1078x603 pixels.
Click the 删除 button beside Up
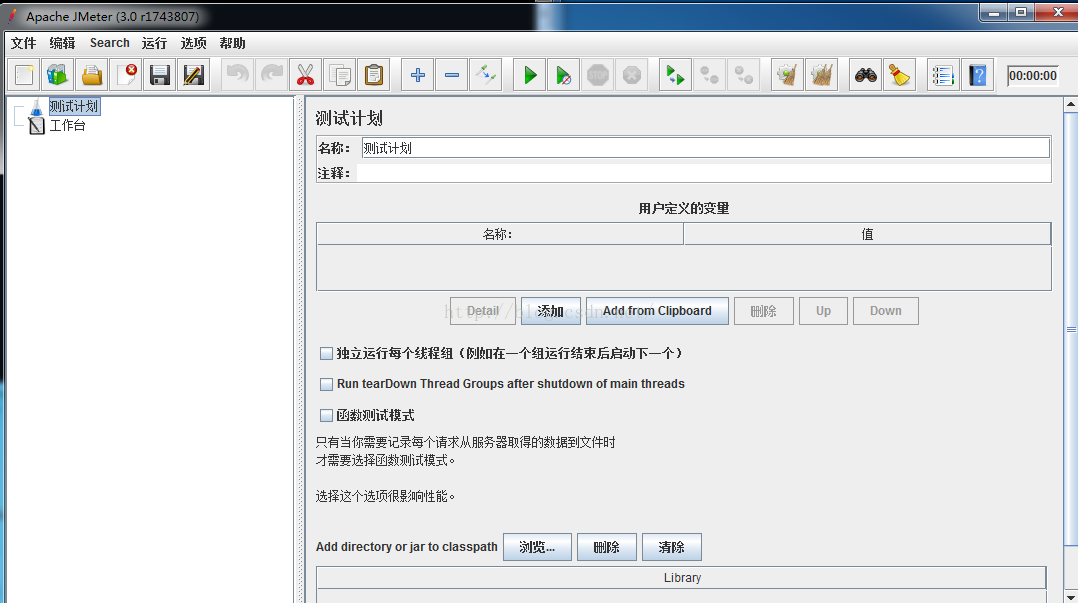click(x=764, y=311)
